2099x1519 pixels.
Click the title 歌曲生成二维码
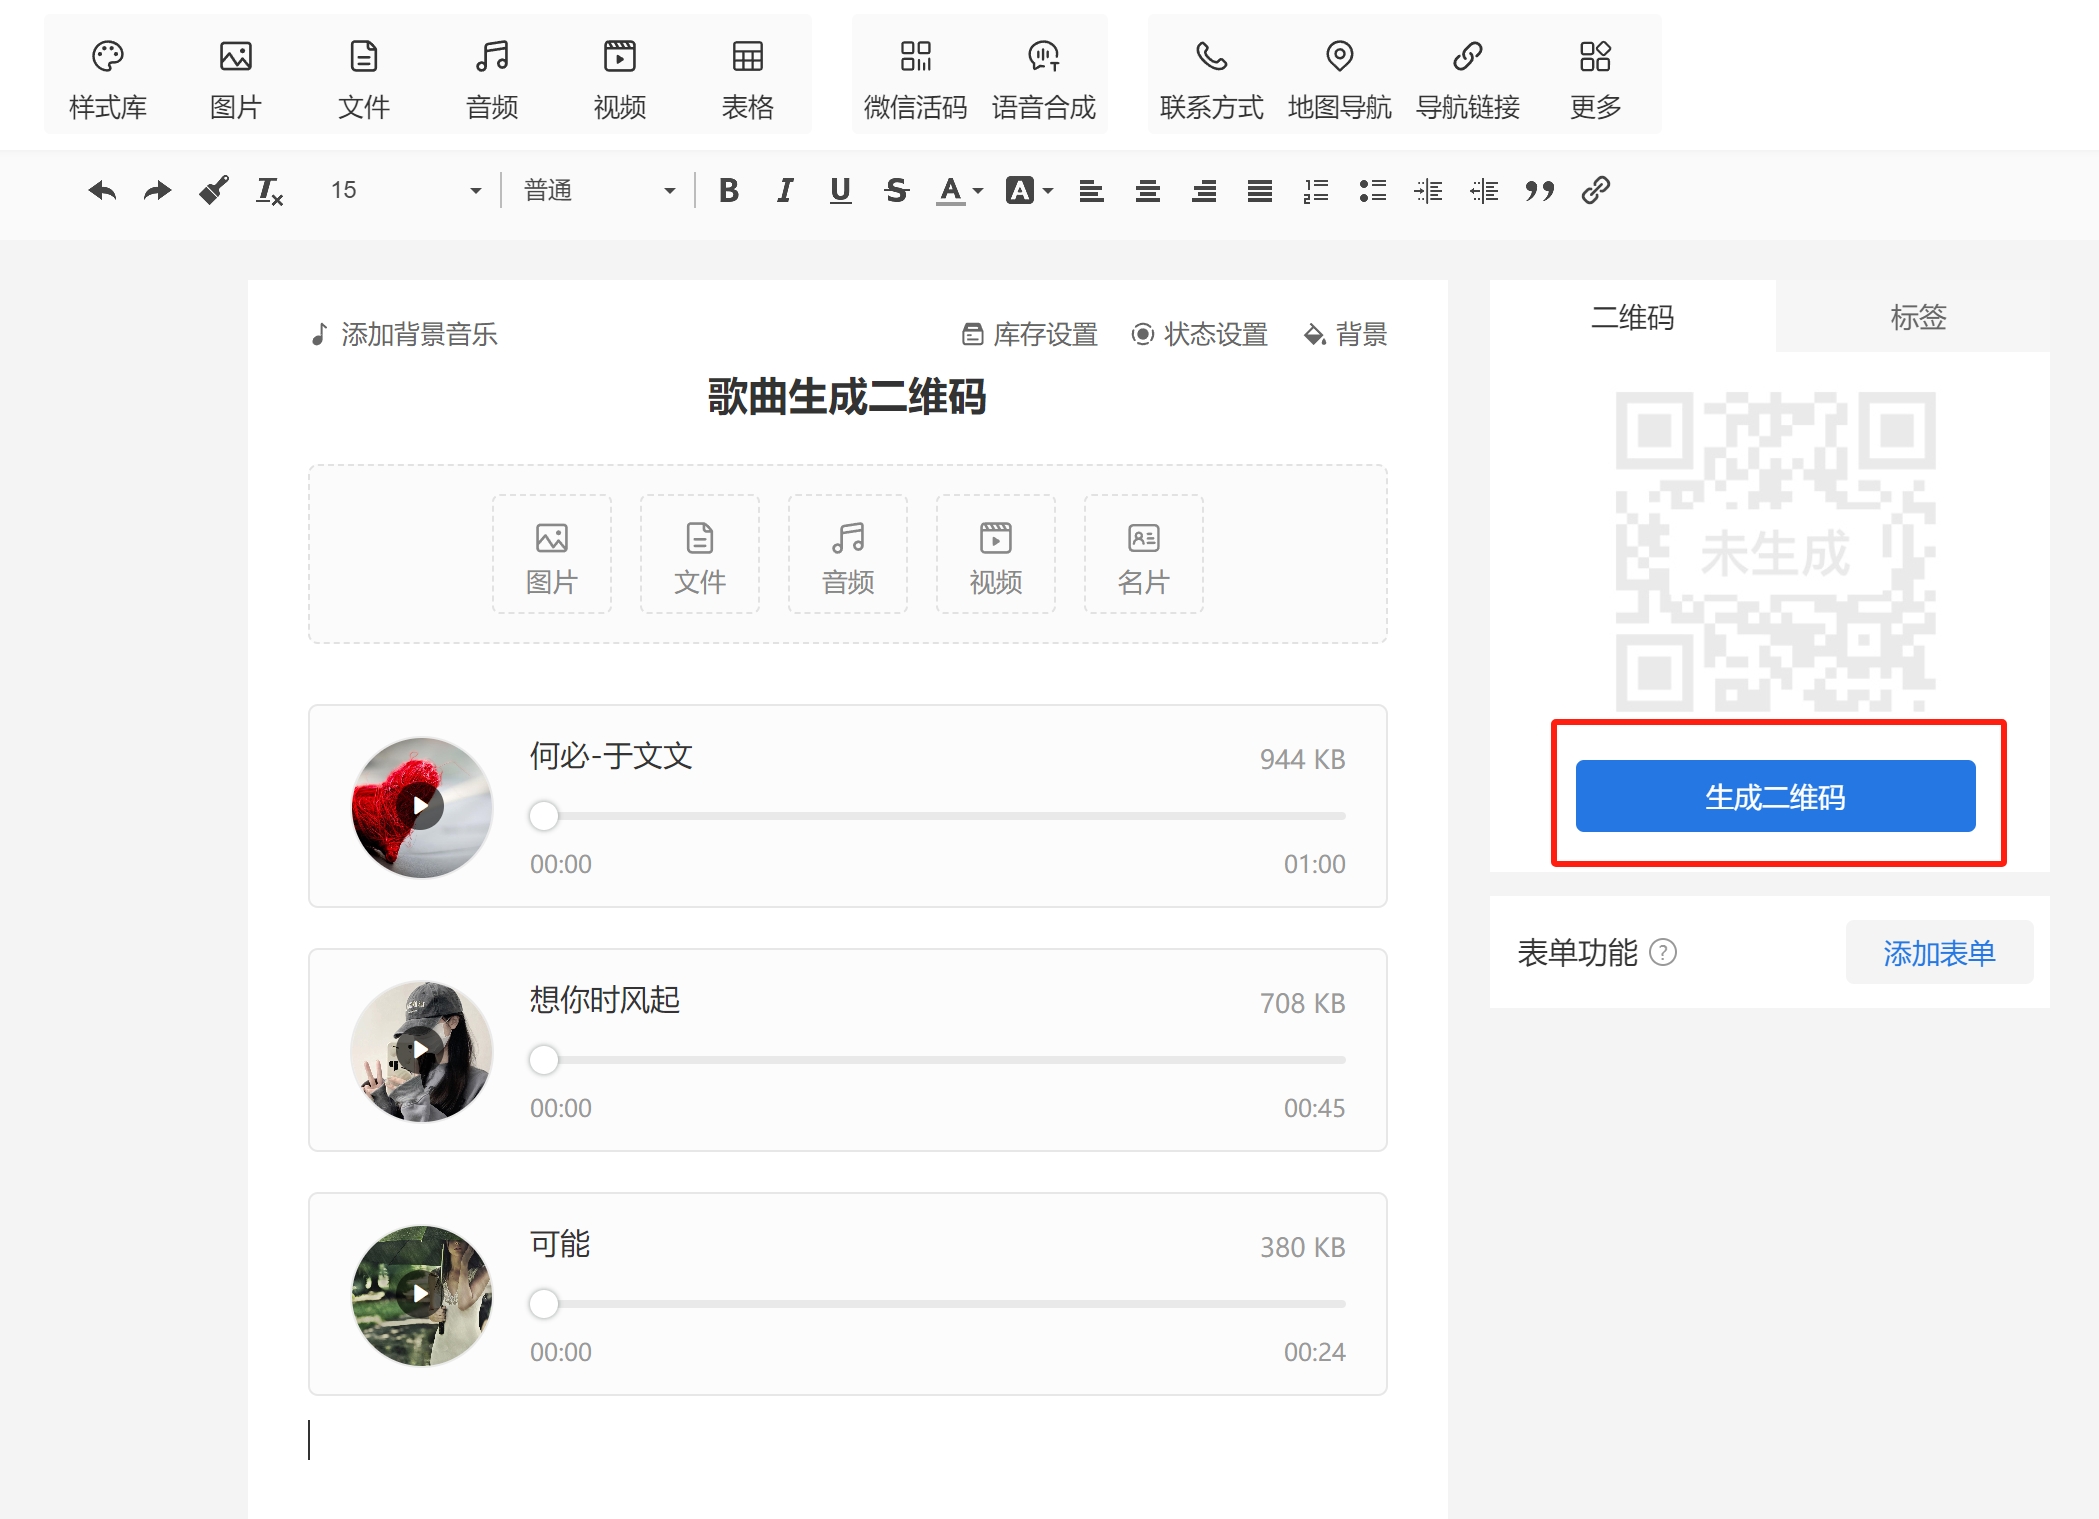(x=847, y=397)
